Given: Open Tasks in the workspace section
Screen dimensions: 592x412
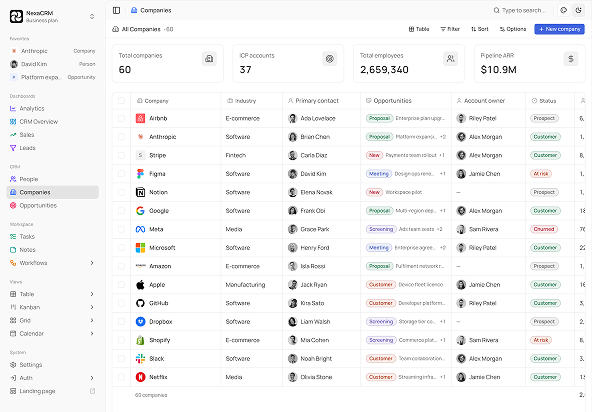Looking at the screenshot, I should pyautogui.click(x=52, y=236).
